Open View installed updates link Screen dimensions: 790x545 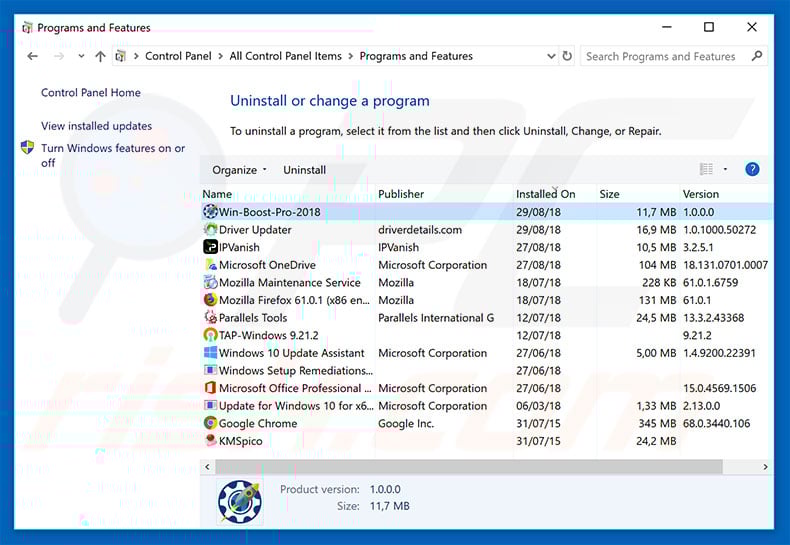[x=96, y=126]
